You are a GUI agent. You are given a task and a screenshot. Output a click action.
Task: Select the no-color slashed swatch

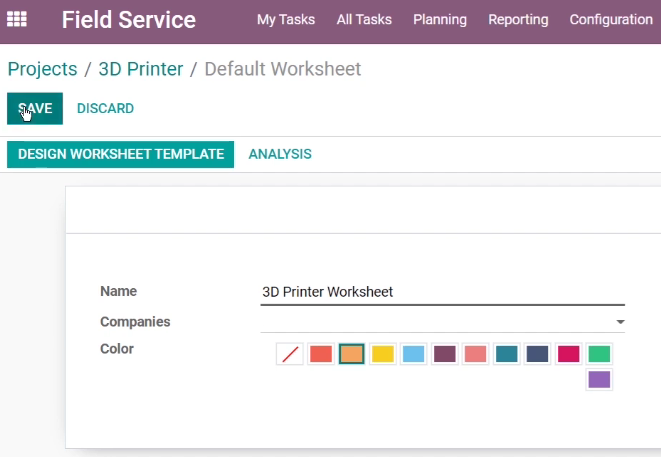pyautogui.click(x=290, y=354)
